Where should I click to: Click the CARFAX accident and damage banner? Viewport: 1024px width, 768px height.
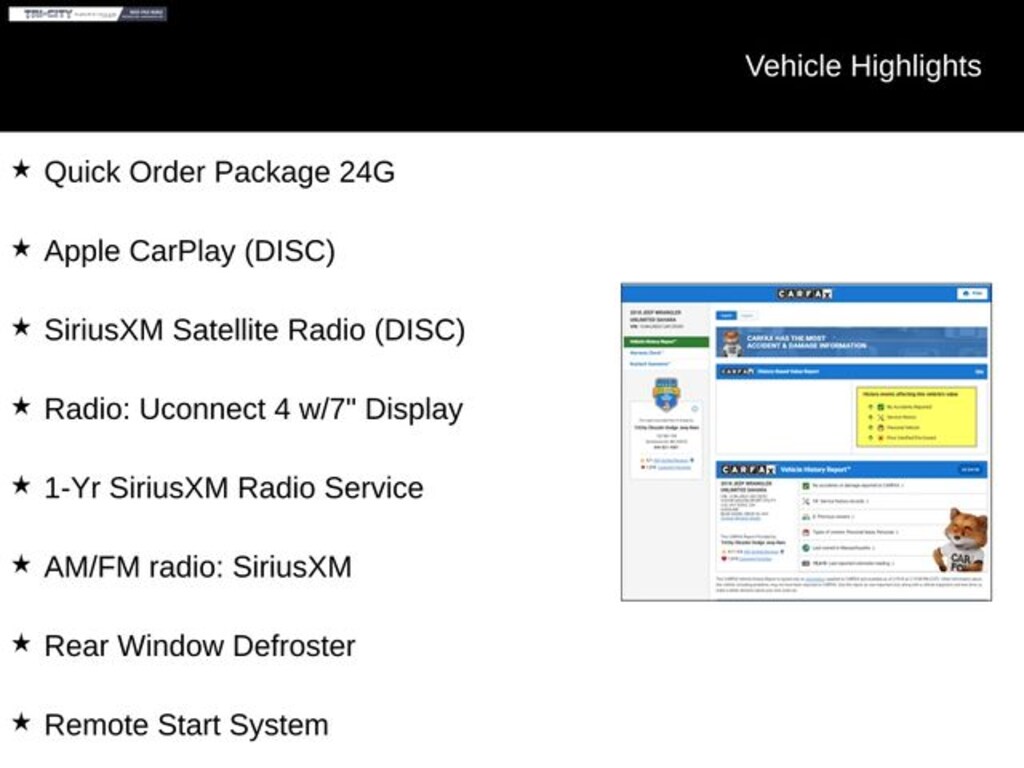pyautogui.click(x=851, y=342)
